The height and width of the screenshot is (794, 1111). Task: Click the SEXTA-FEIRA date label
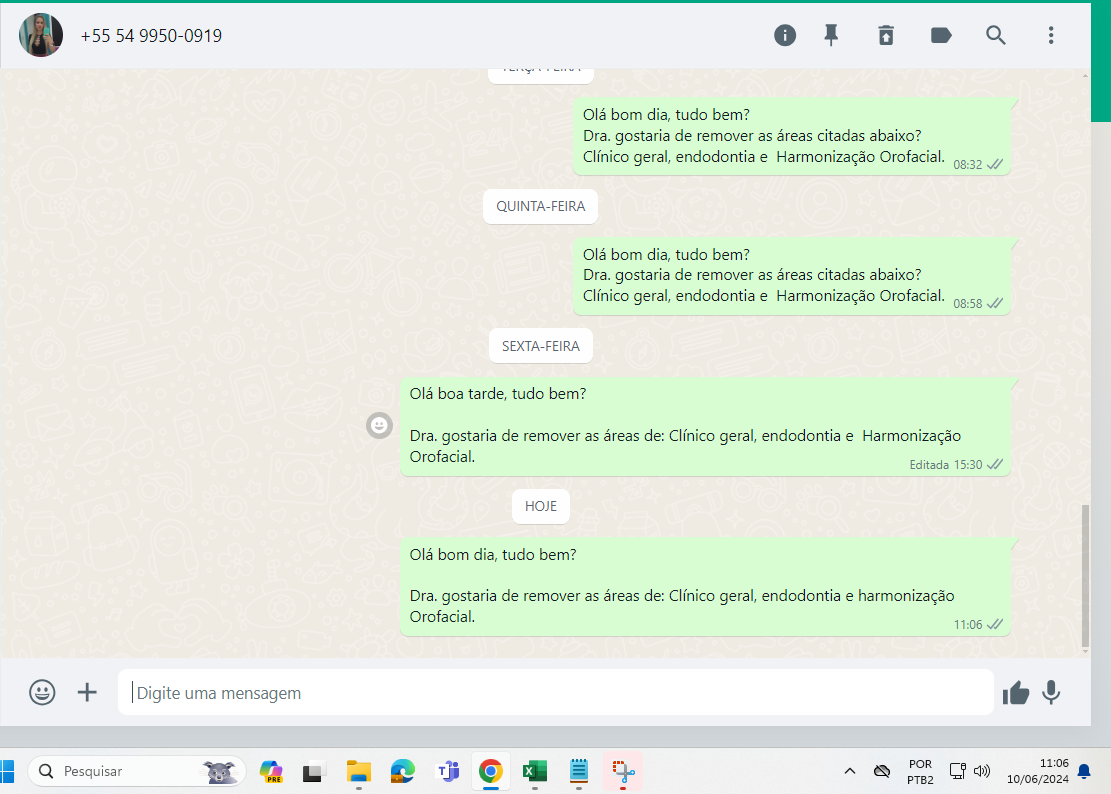541,346
